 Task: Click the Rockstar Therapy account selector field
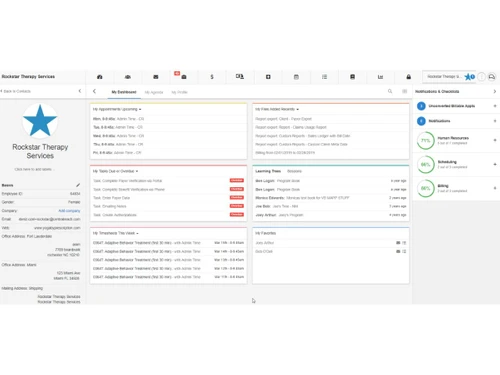click(445, 77)
